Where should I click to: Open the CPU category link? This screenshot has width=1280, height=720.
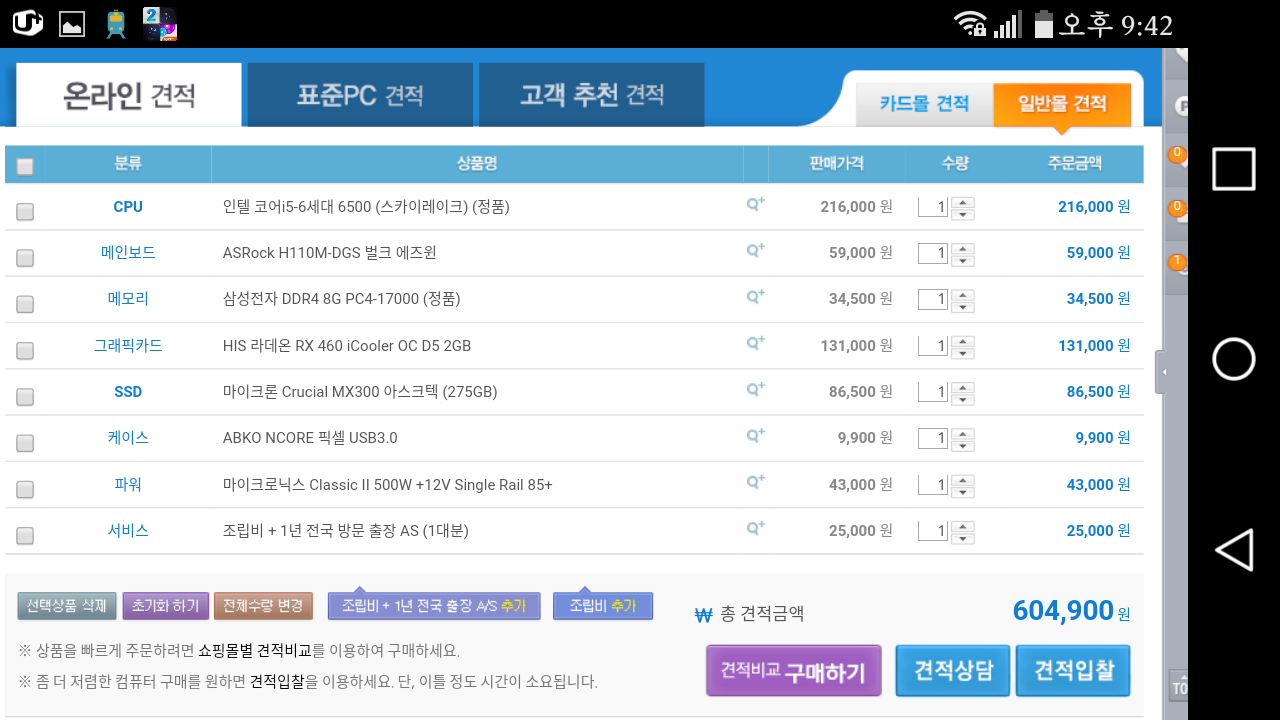pos(128,207)
